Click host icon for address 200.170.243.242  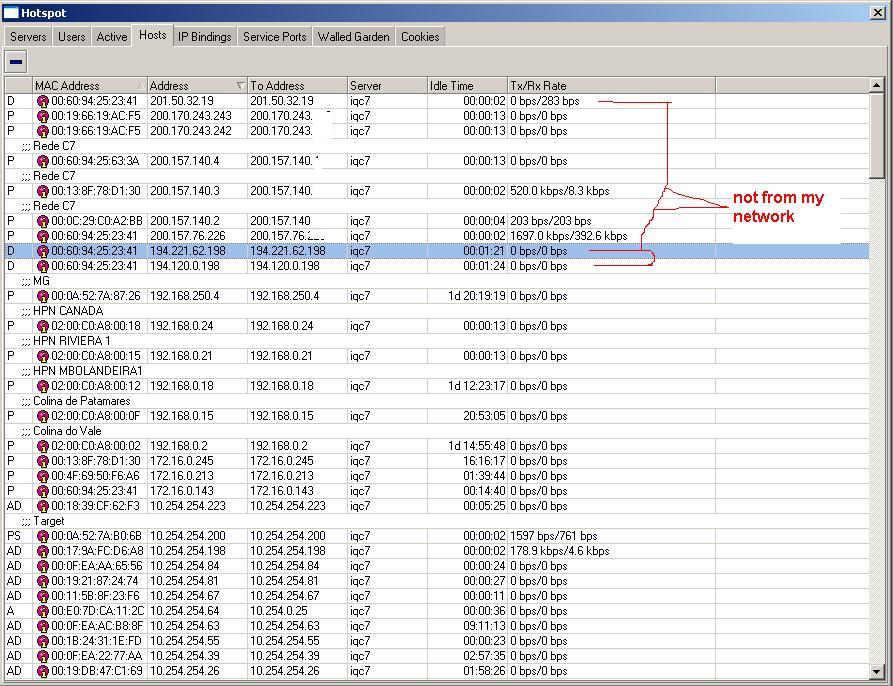coord(43,131)
